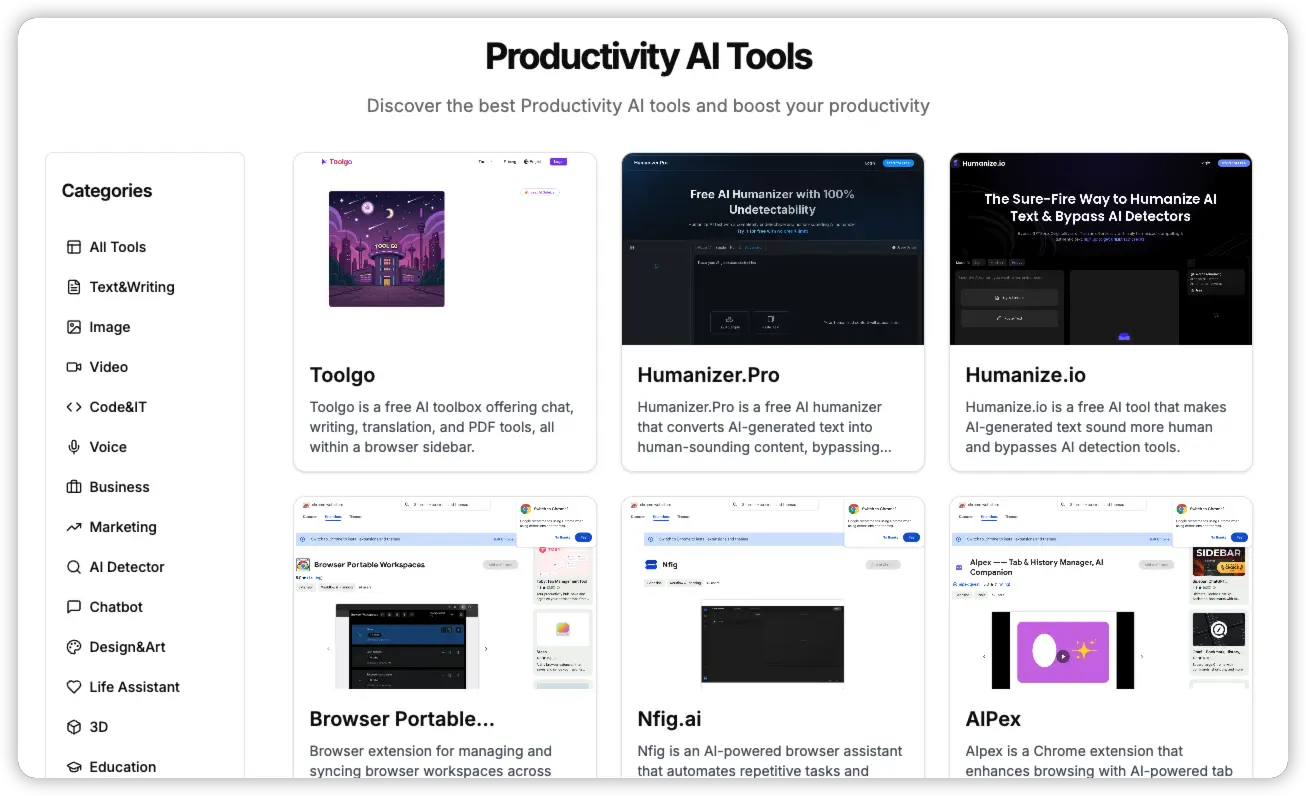Screen dimensions: 1306x796
Task: Click the Browser Portable... card title
Action: 402,719
